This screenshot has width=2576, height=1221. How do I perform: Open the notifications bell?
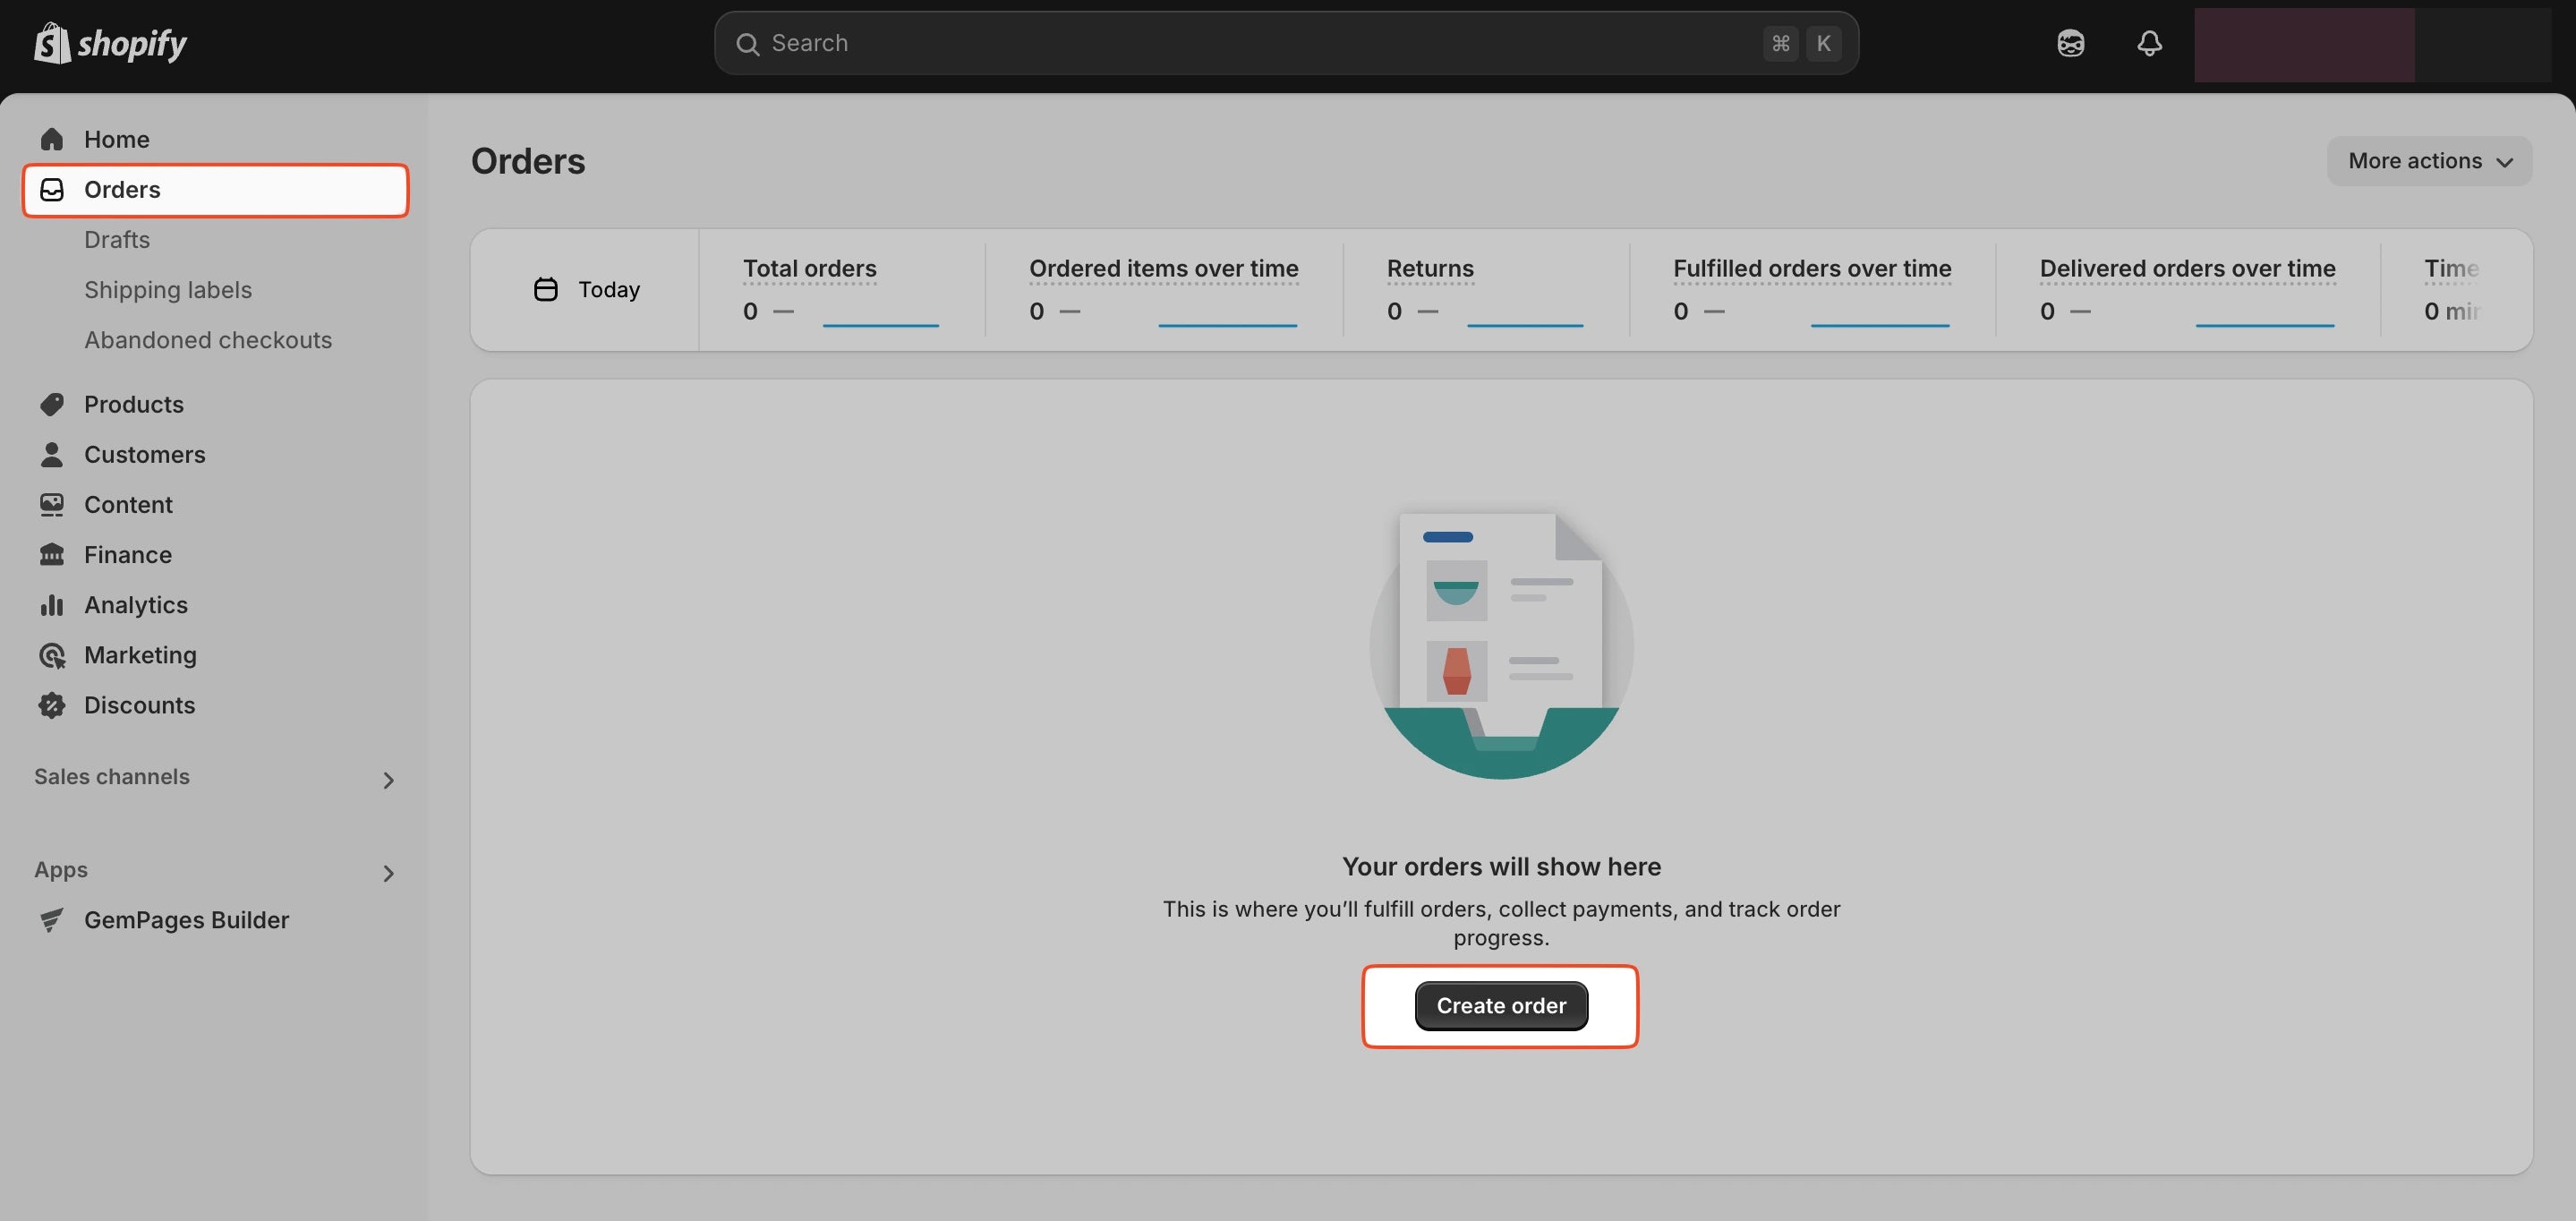point(2149,43)
